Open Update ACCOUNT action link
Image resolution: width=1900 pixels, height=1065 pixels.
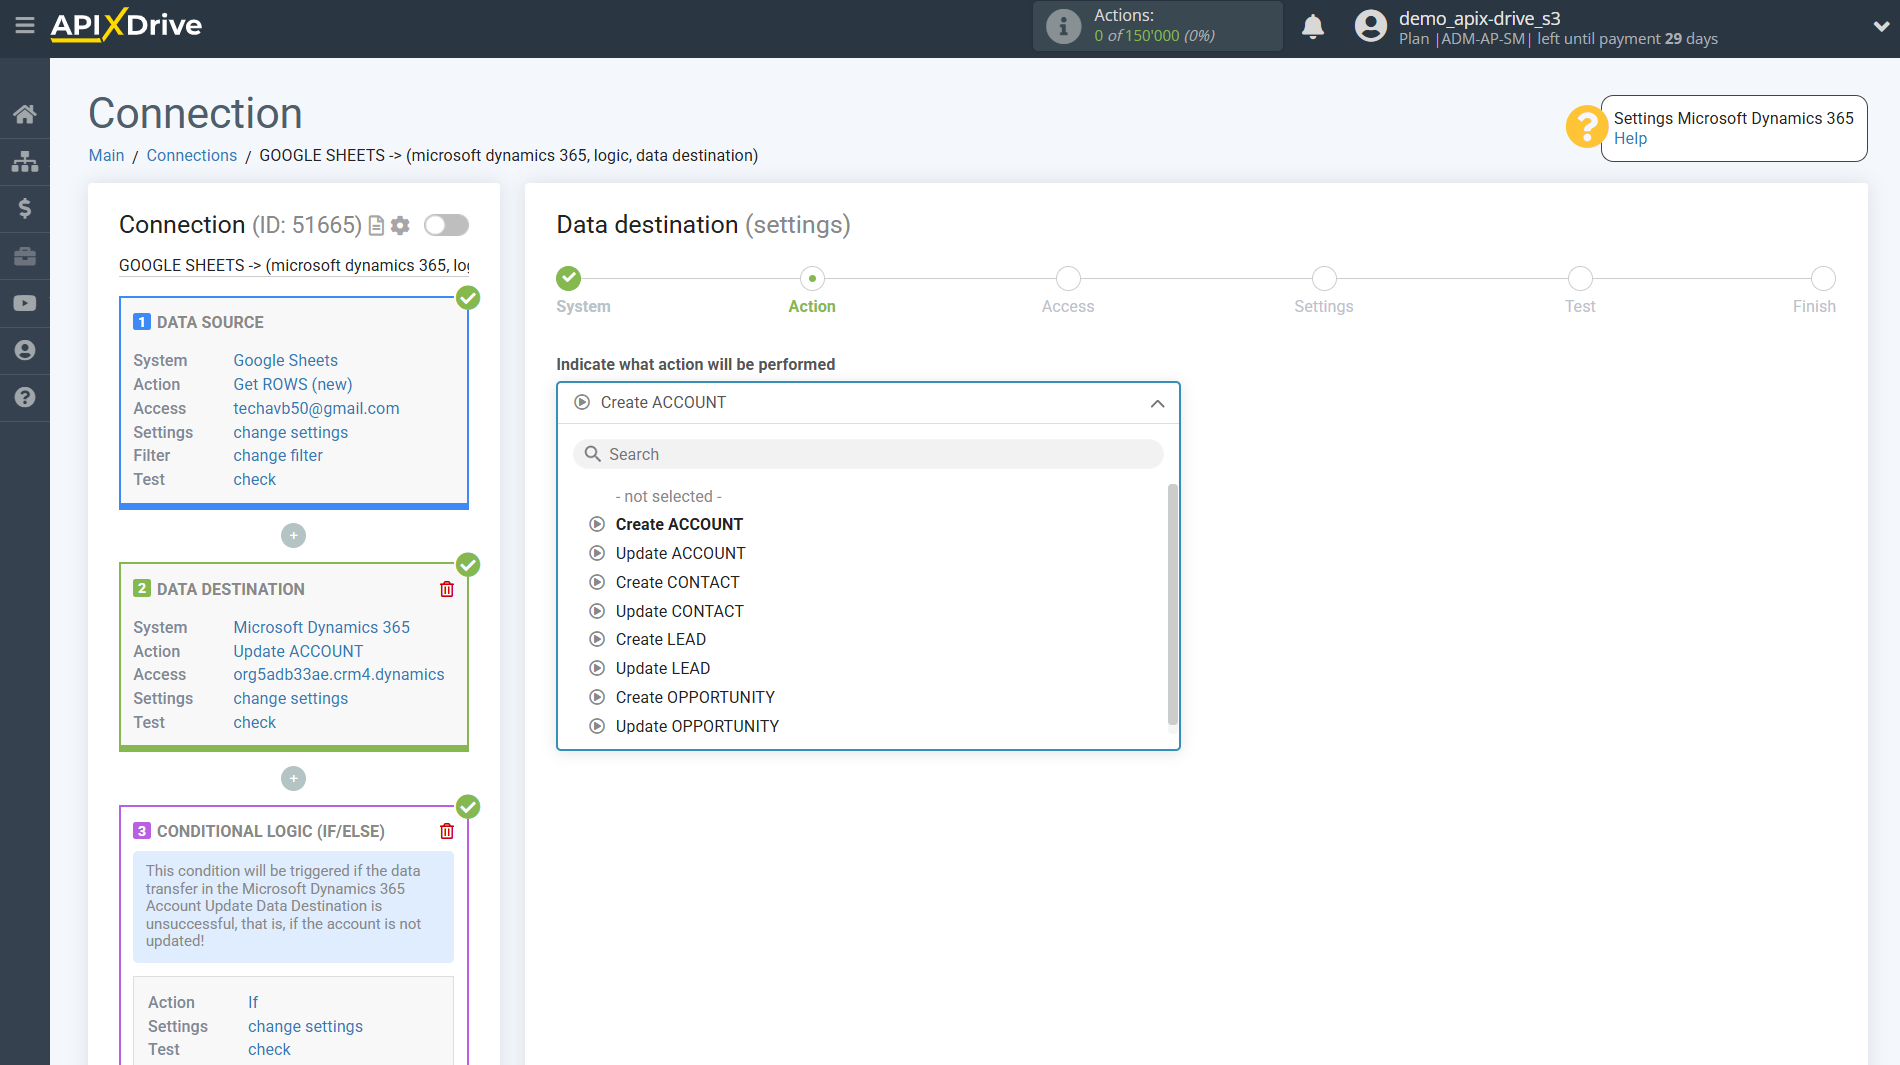point(298,651)
